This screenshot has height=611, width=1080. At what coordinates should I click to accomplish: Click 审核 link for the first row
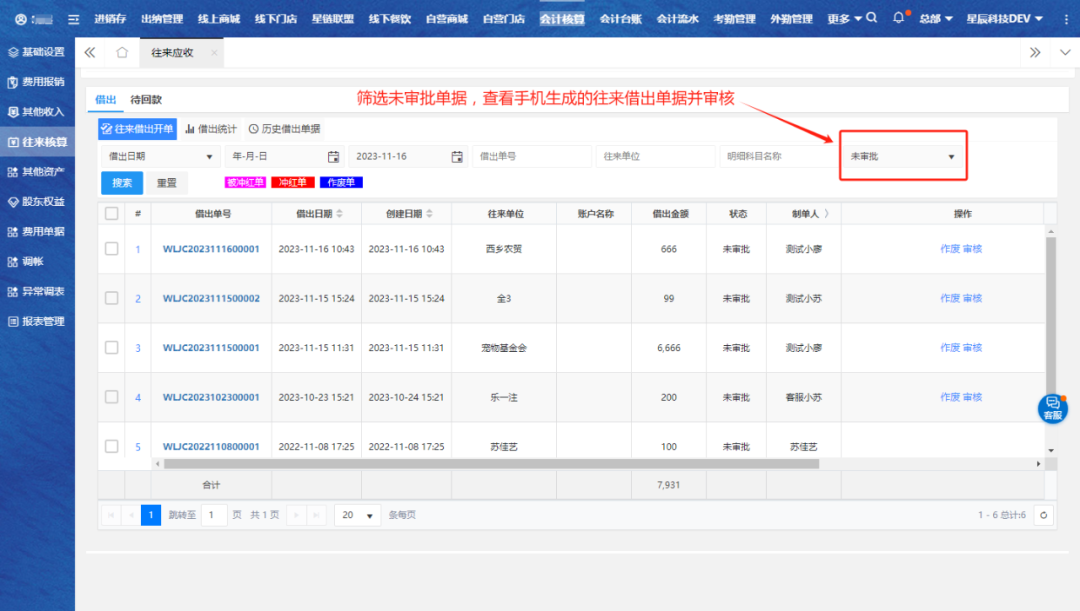[972, 249]
